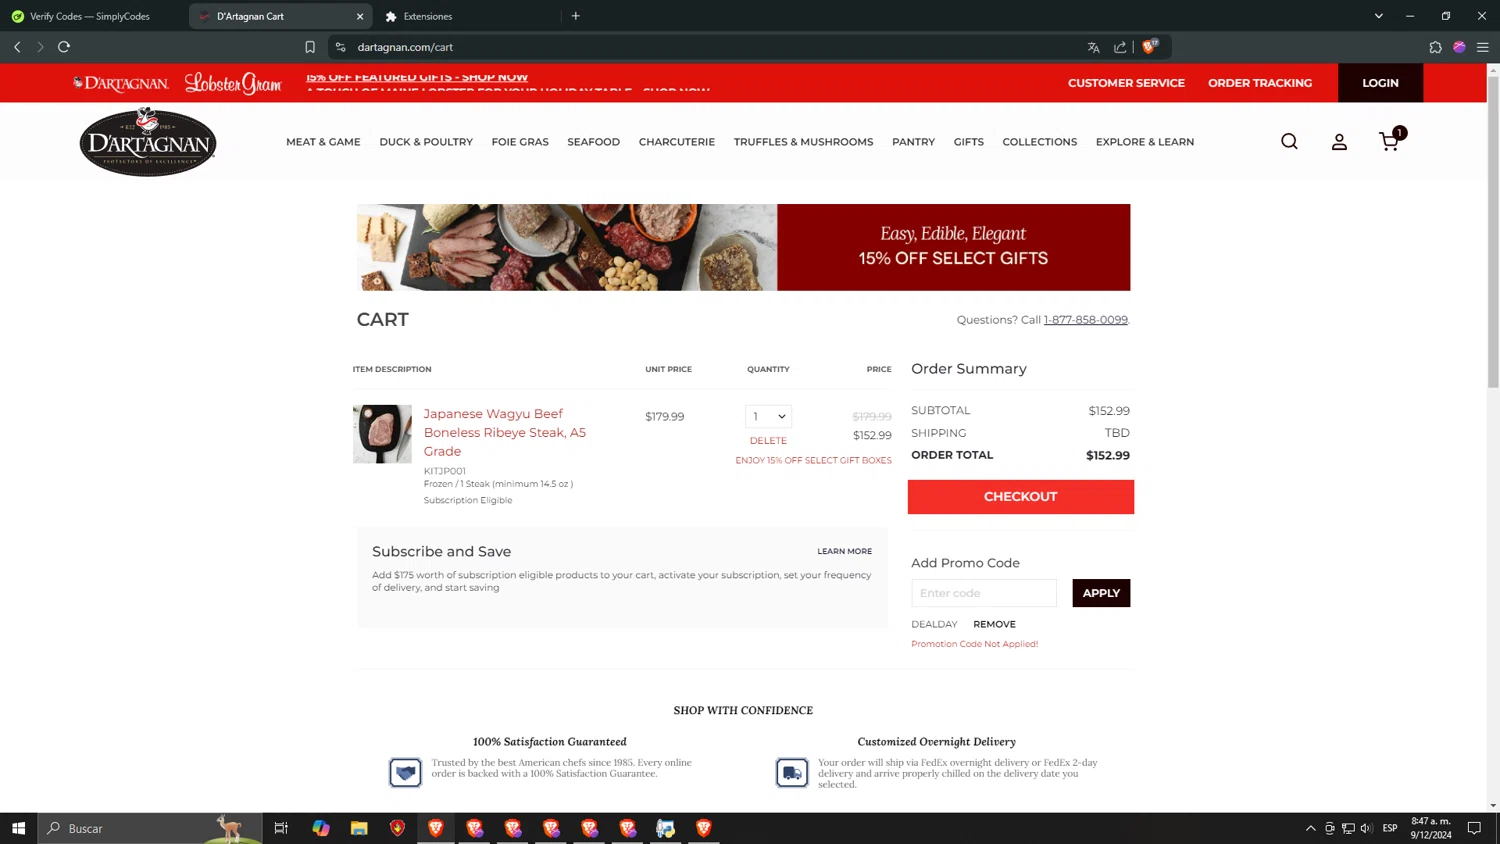Viewport: 1500px width, 844px height.
Task: Click Learn More for Subscribe and Save
Action: (844, 551)
